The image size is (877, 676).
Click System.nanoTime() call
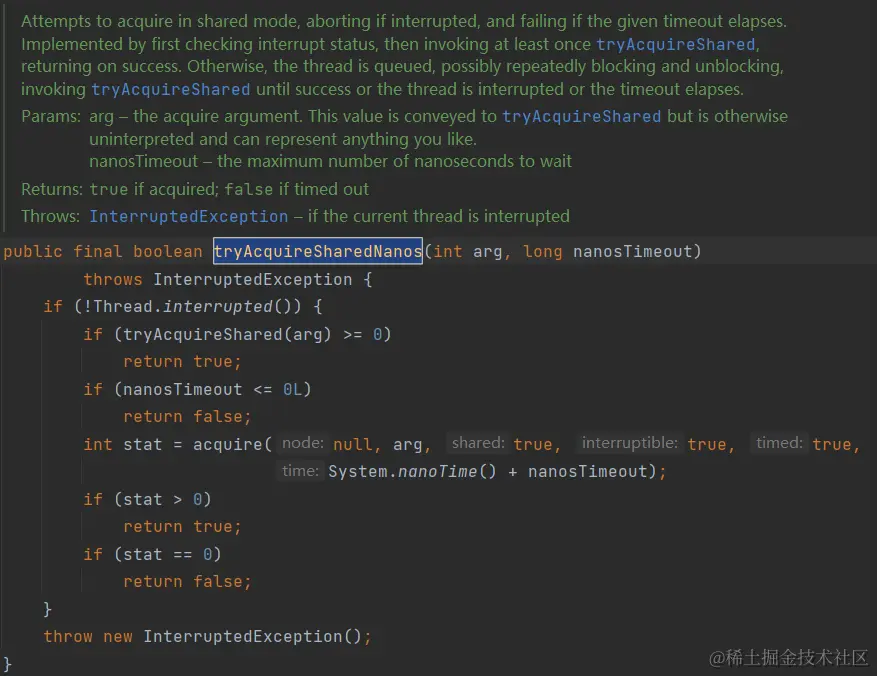412,471
